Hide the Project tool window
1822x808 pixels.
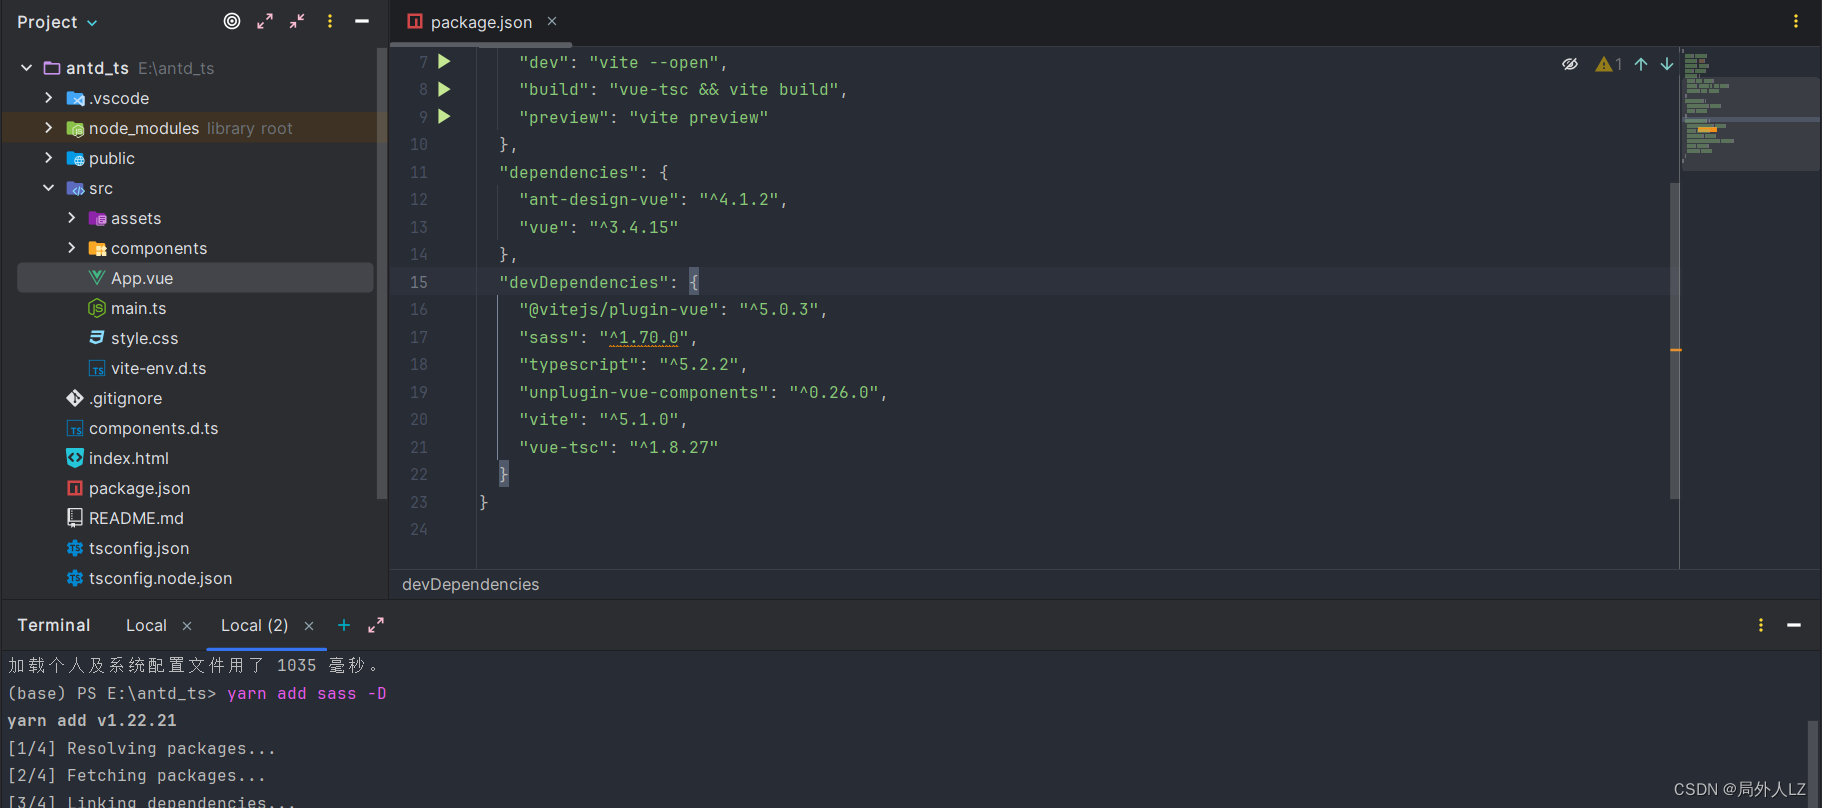point(362,21)
